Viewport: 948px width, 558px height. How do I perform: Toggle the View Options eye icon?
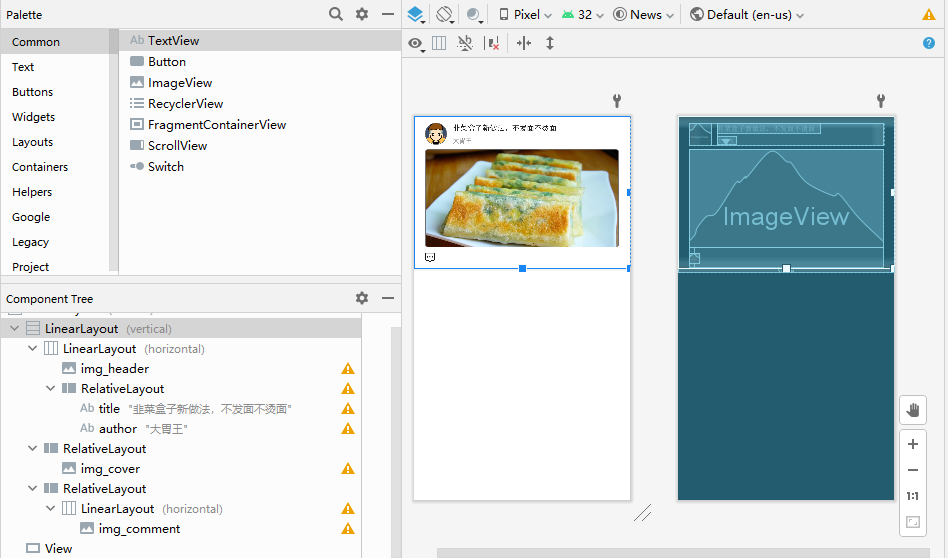pyautogui.click(x=415, y=43)
